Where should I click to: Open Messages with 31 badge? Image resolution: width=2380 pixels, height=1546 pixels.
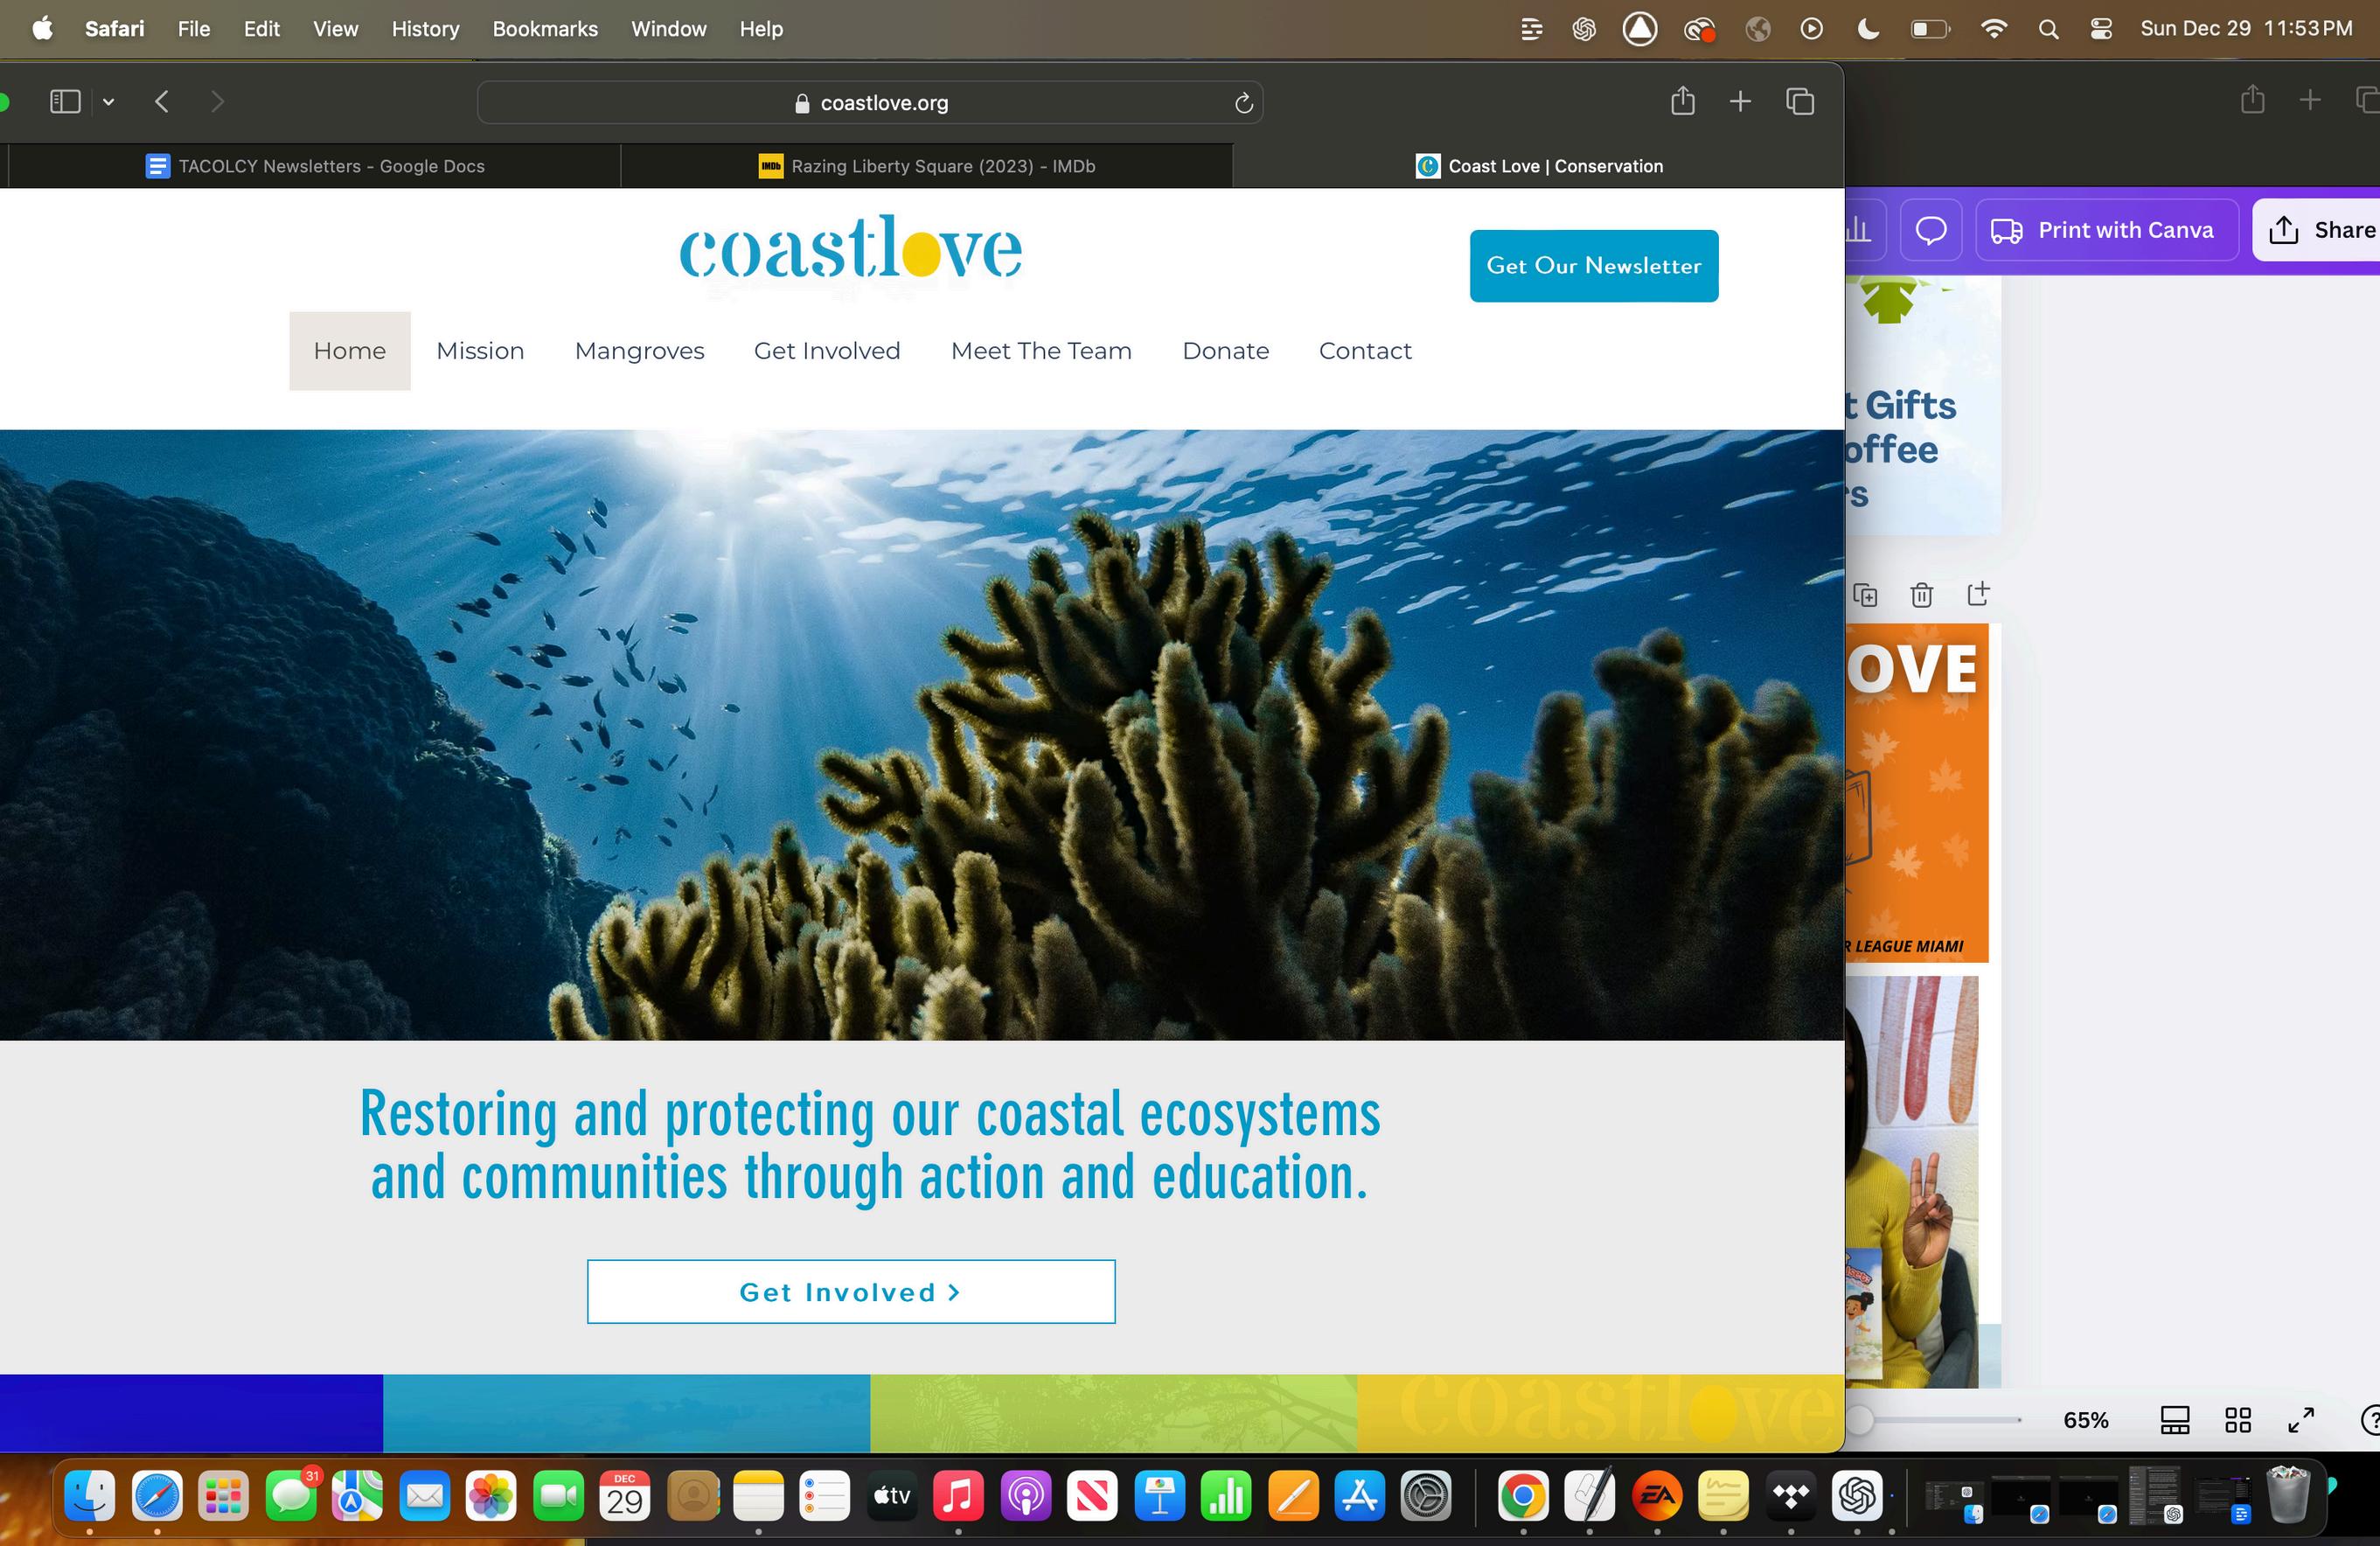[x=291, y=1496]
